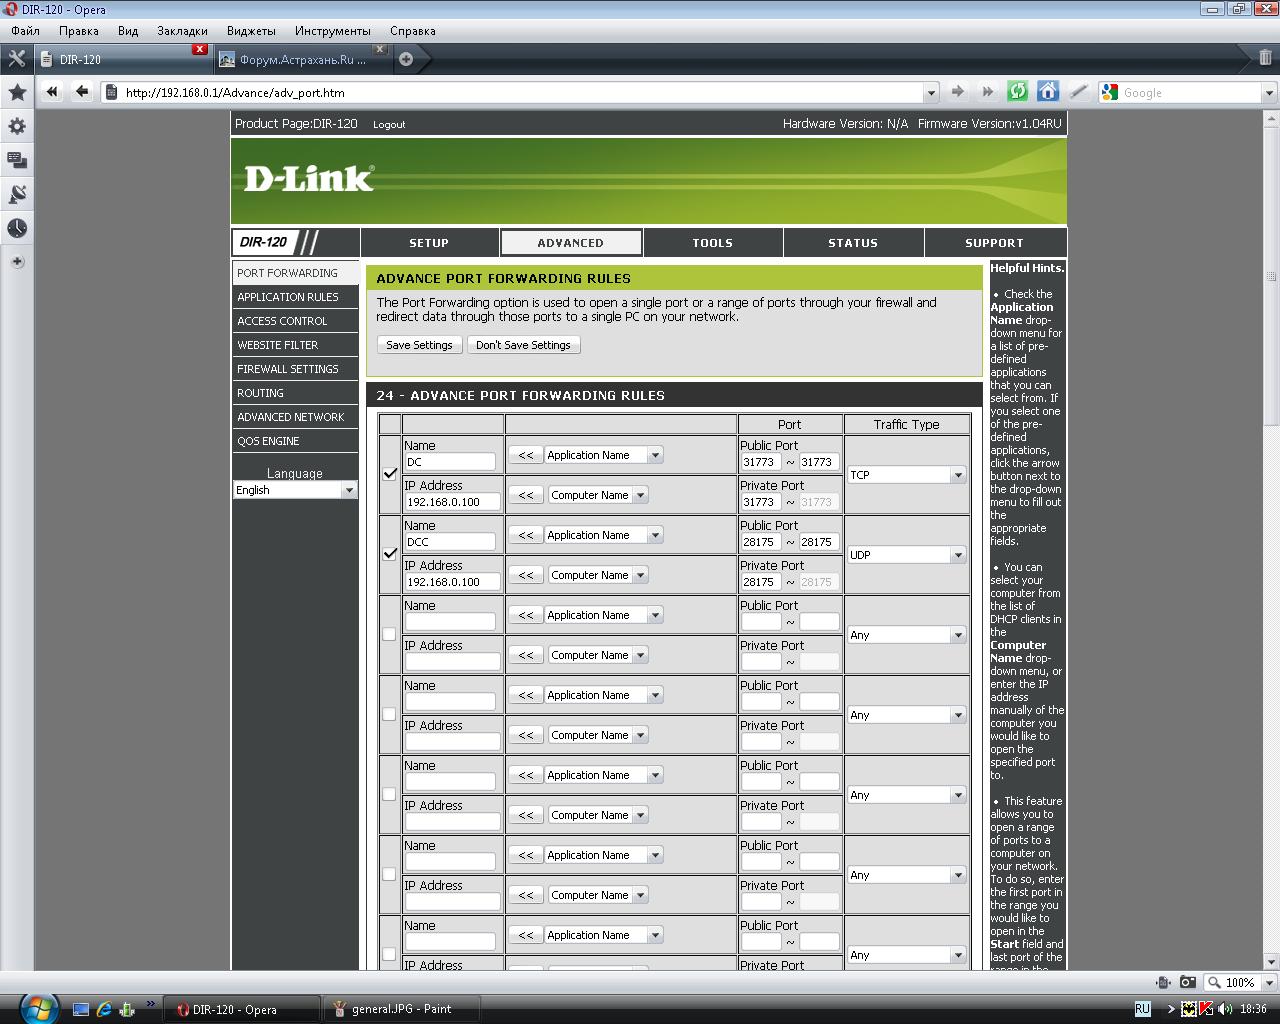The image size is (1280, 1024).
Task: Fill DC IP address using << button
Action: [525, 495]
